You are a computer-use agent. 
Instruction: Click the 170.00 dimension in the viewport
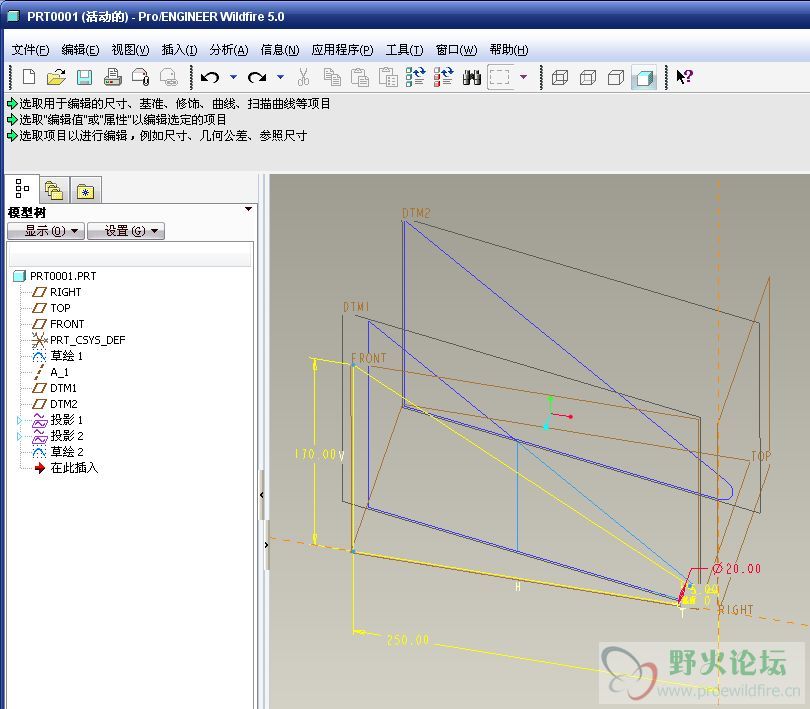(x=315, y=454)
